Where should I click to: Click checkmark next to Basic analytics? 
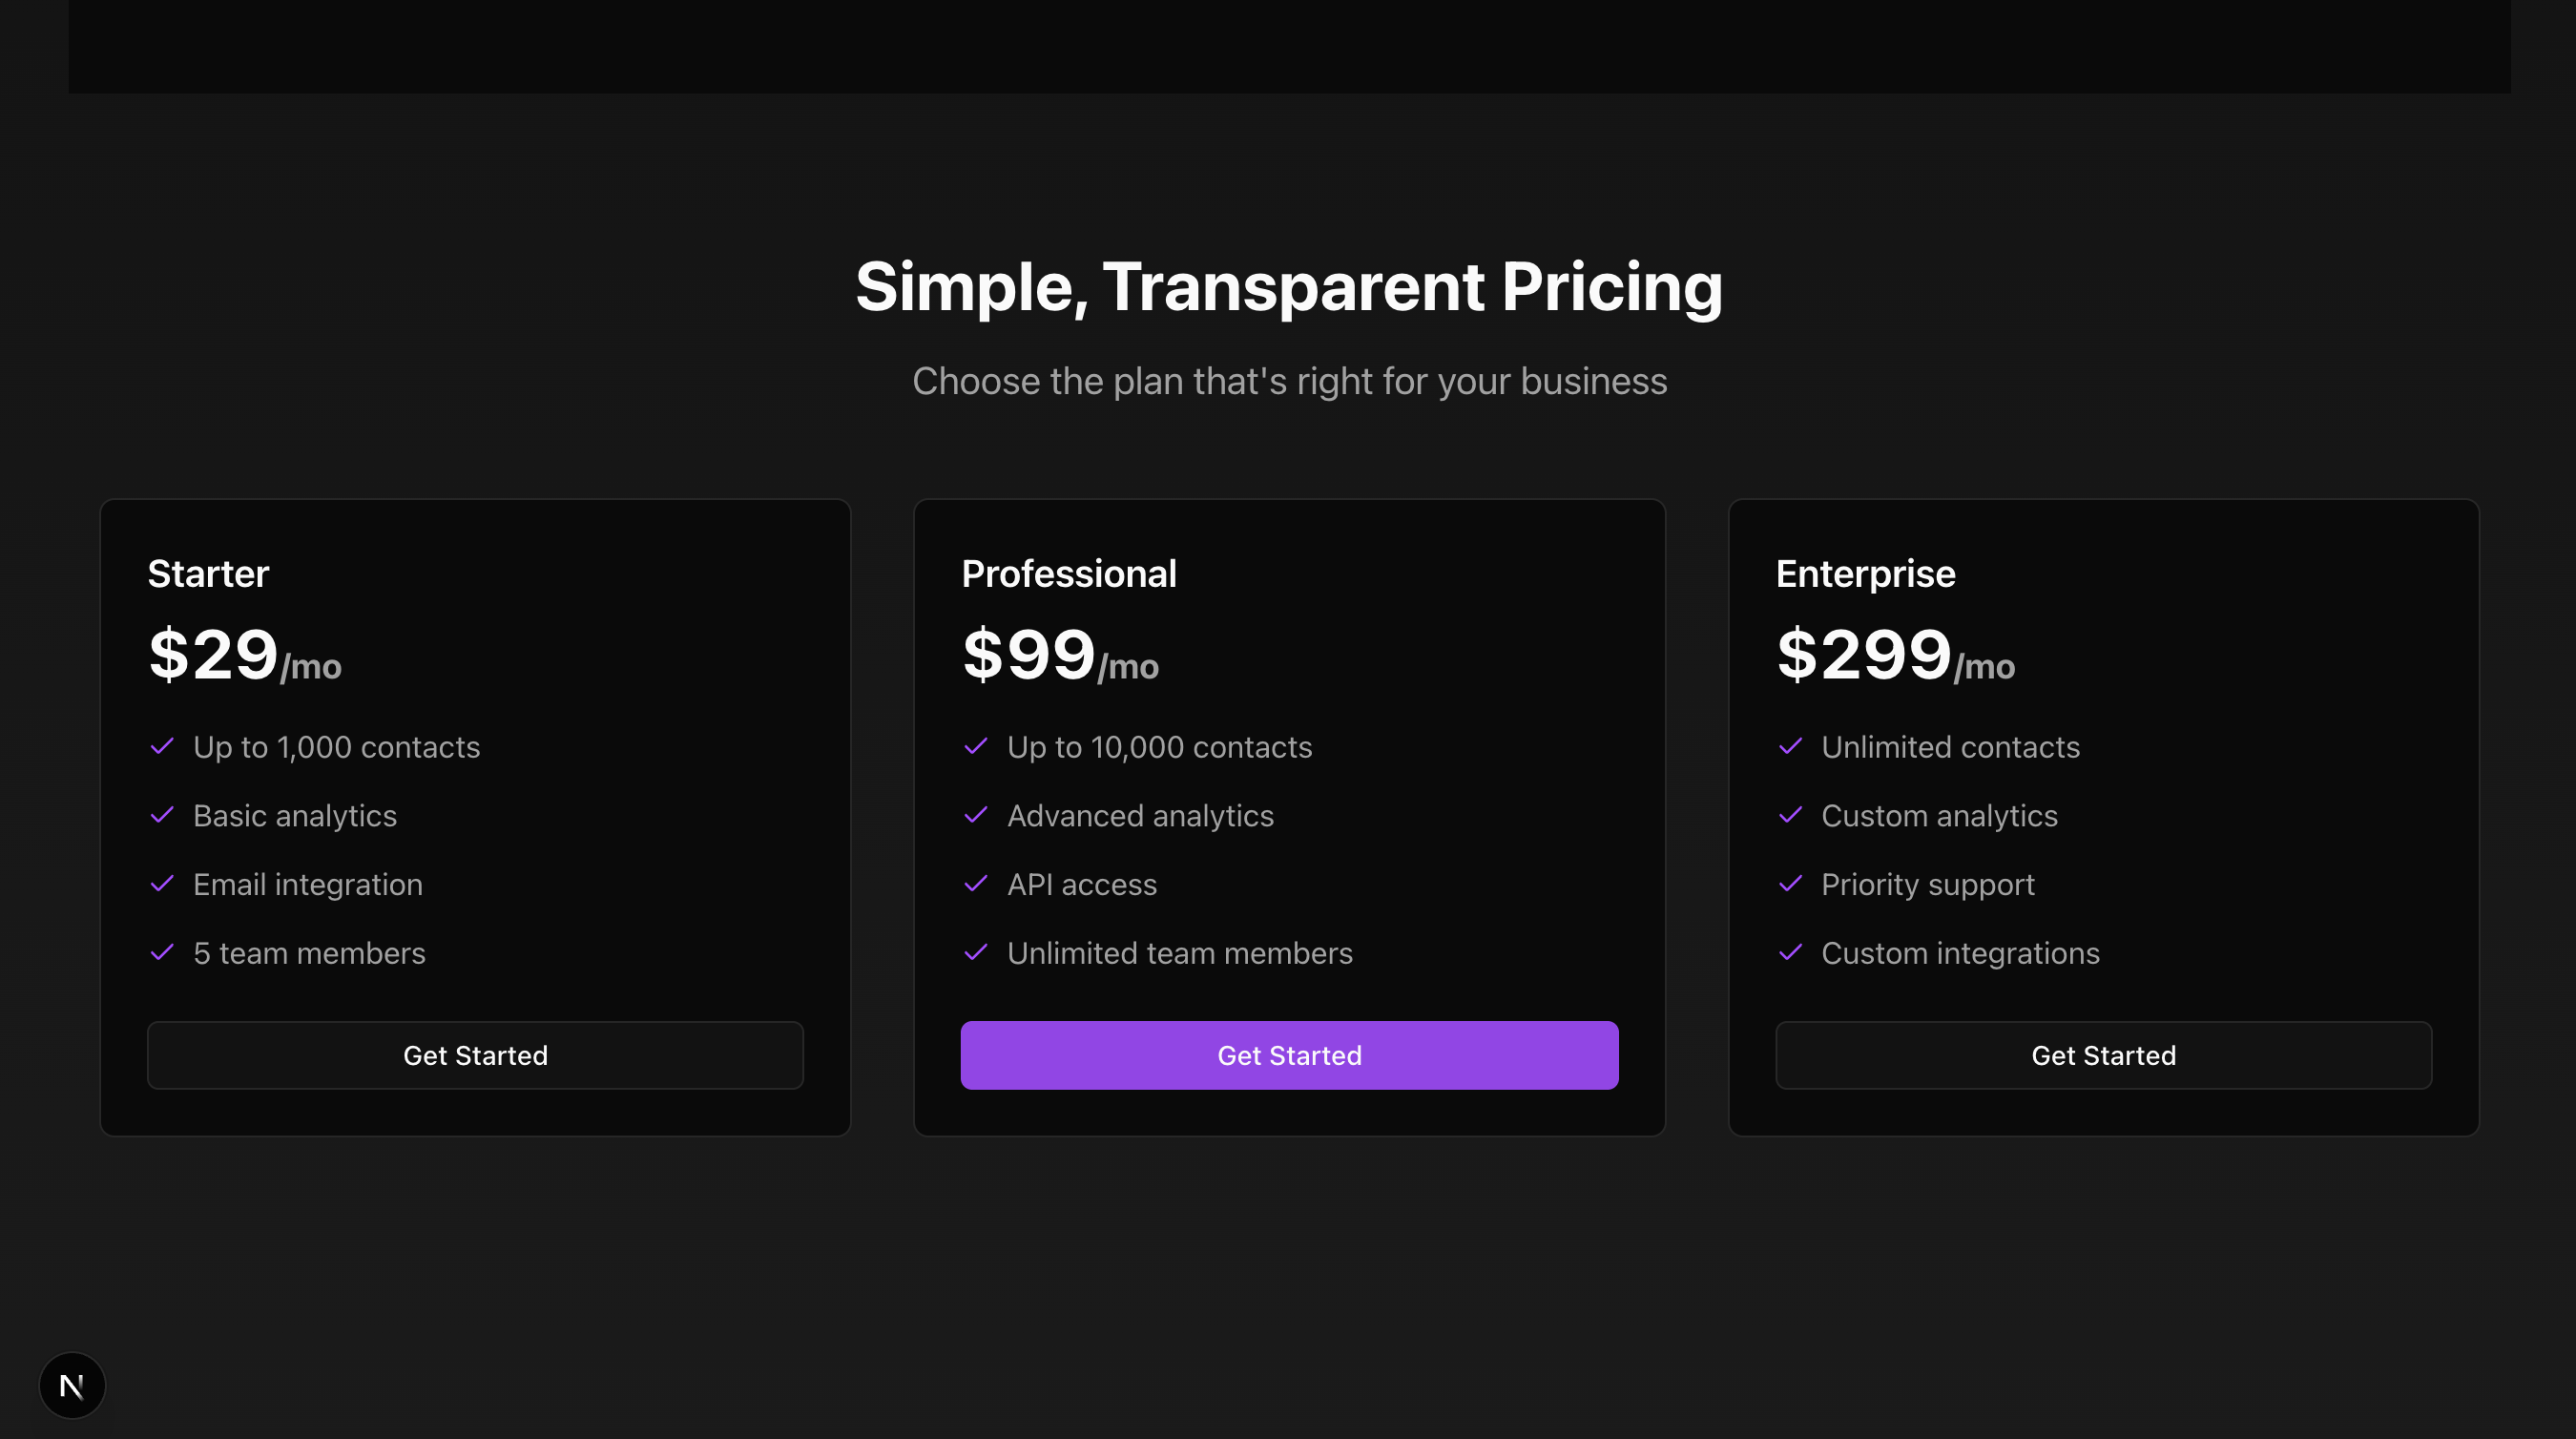click(162, 816)
